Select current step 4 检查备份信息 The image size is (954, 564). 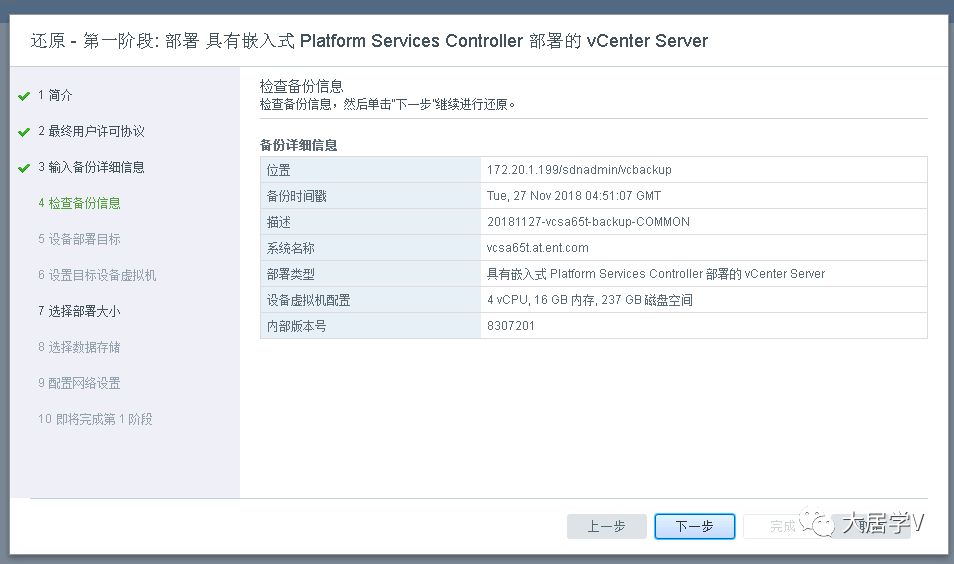(79, 204)
